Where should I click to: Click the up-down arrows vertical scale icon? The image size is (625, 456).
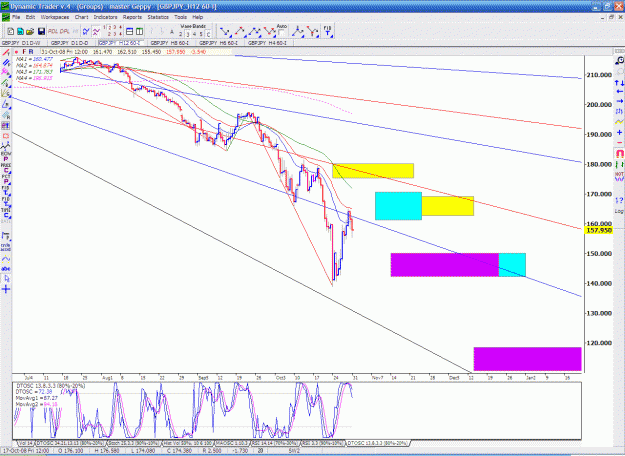pyautogui.click(x=619, y=83)
